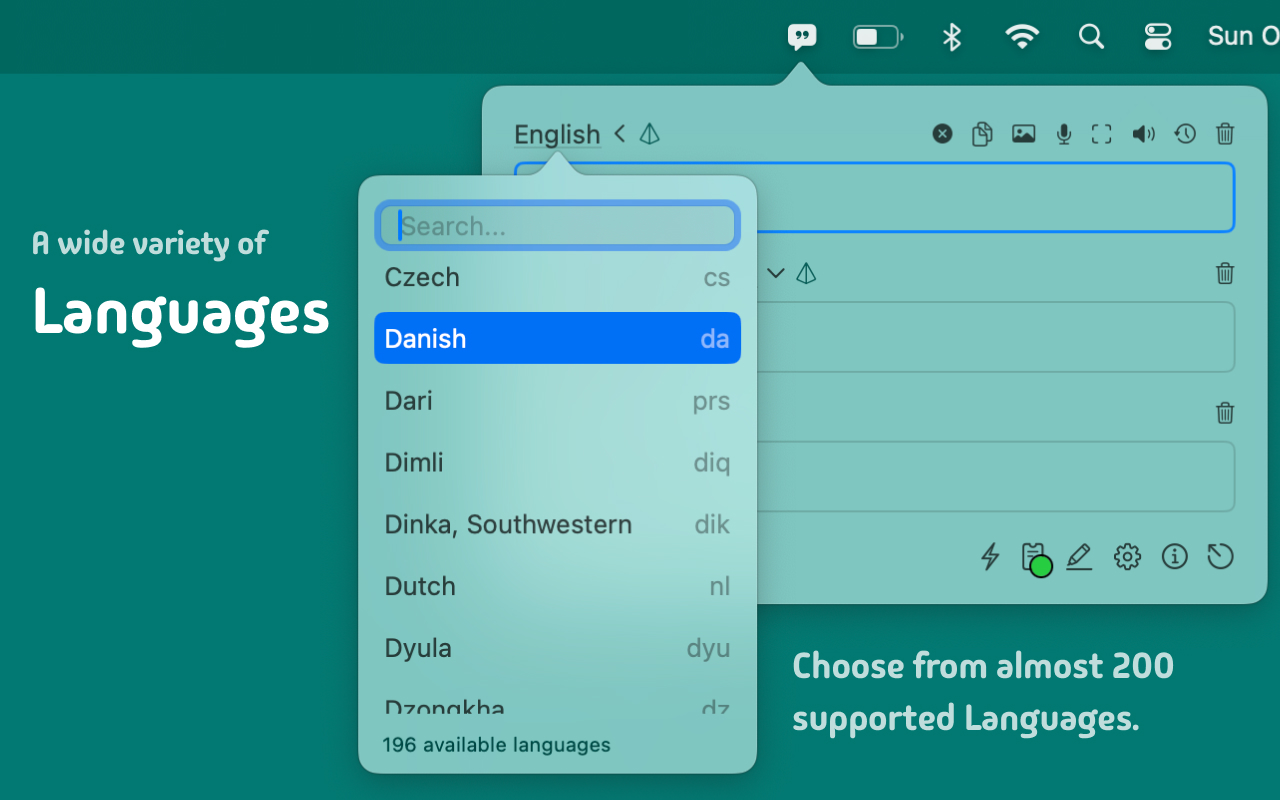Choose Dari from the language list

click(x=557, y=401)
